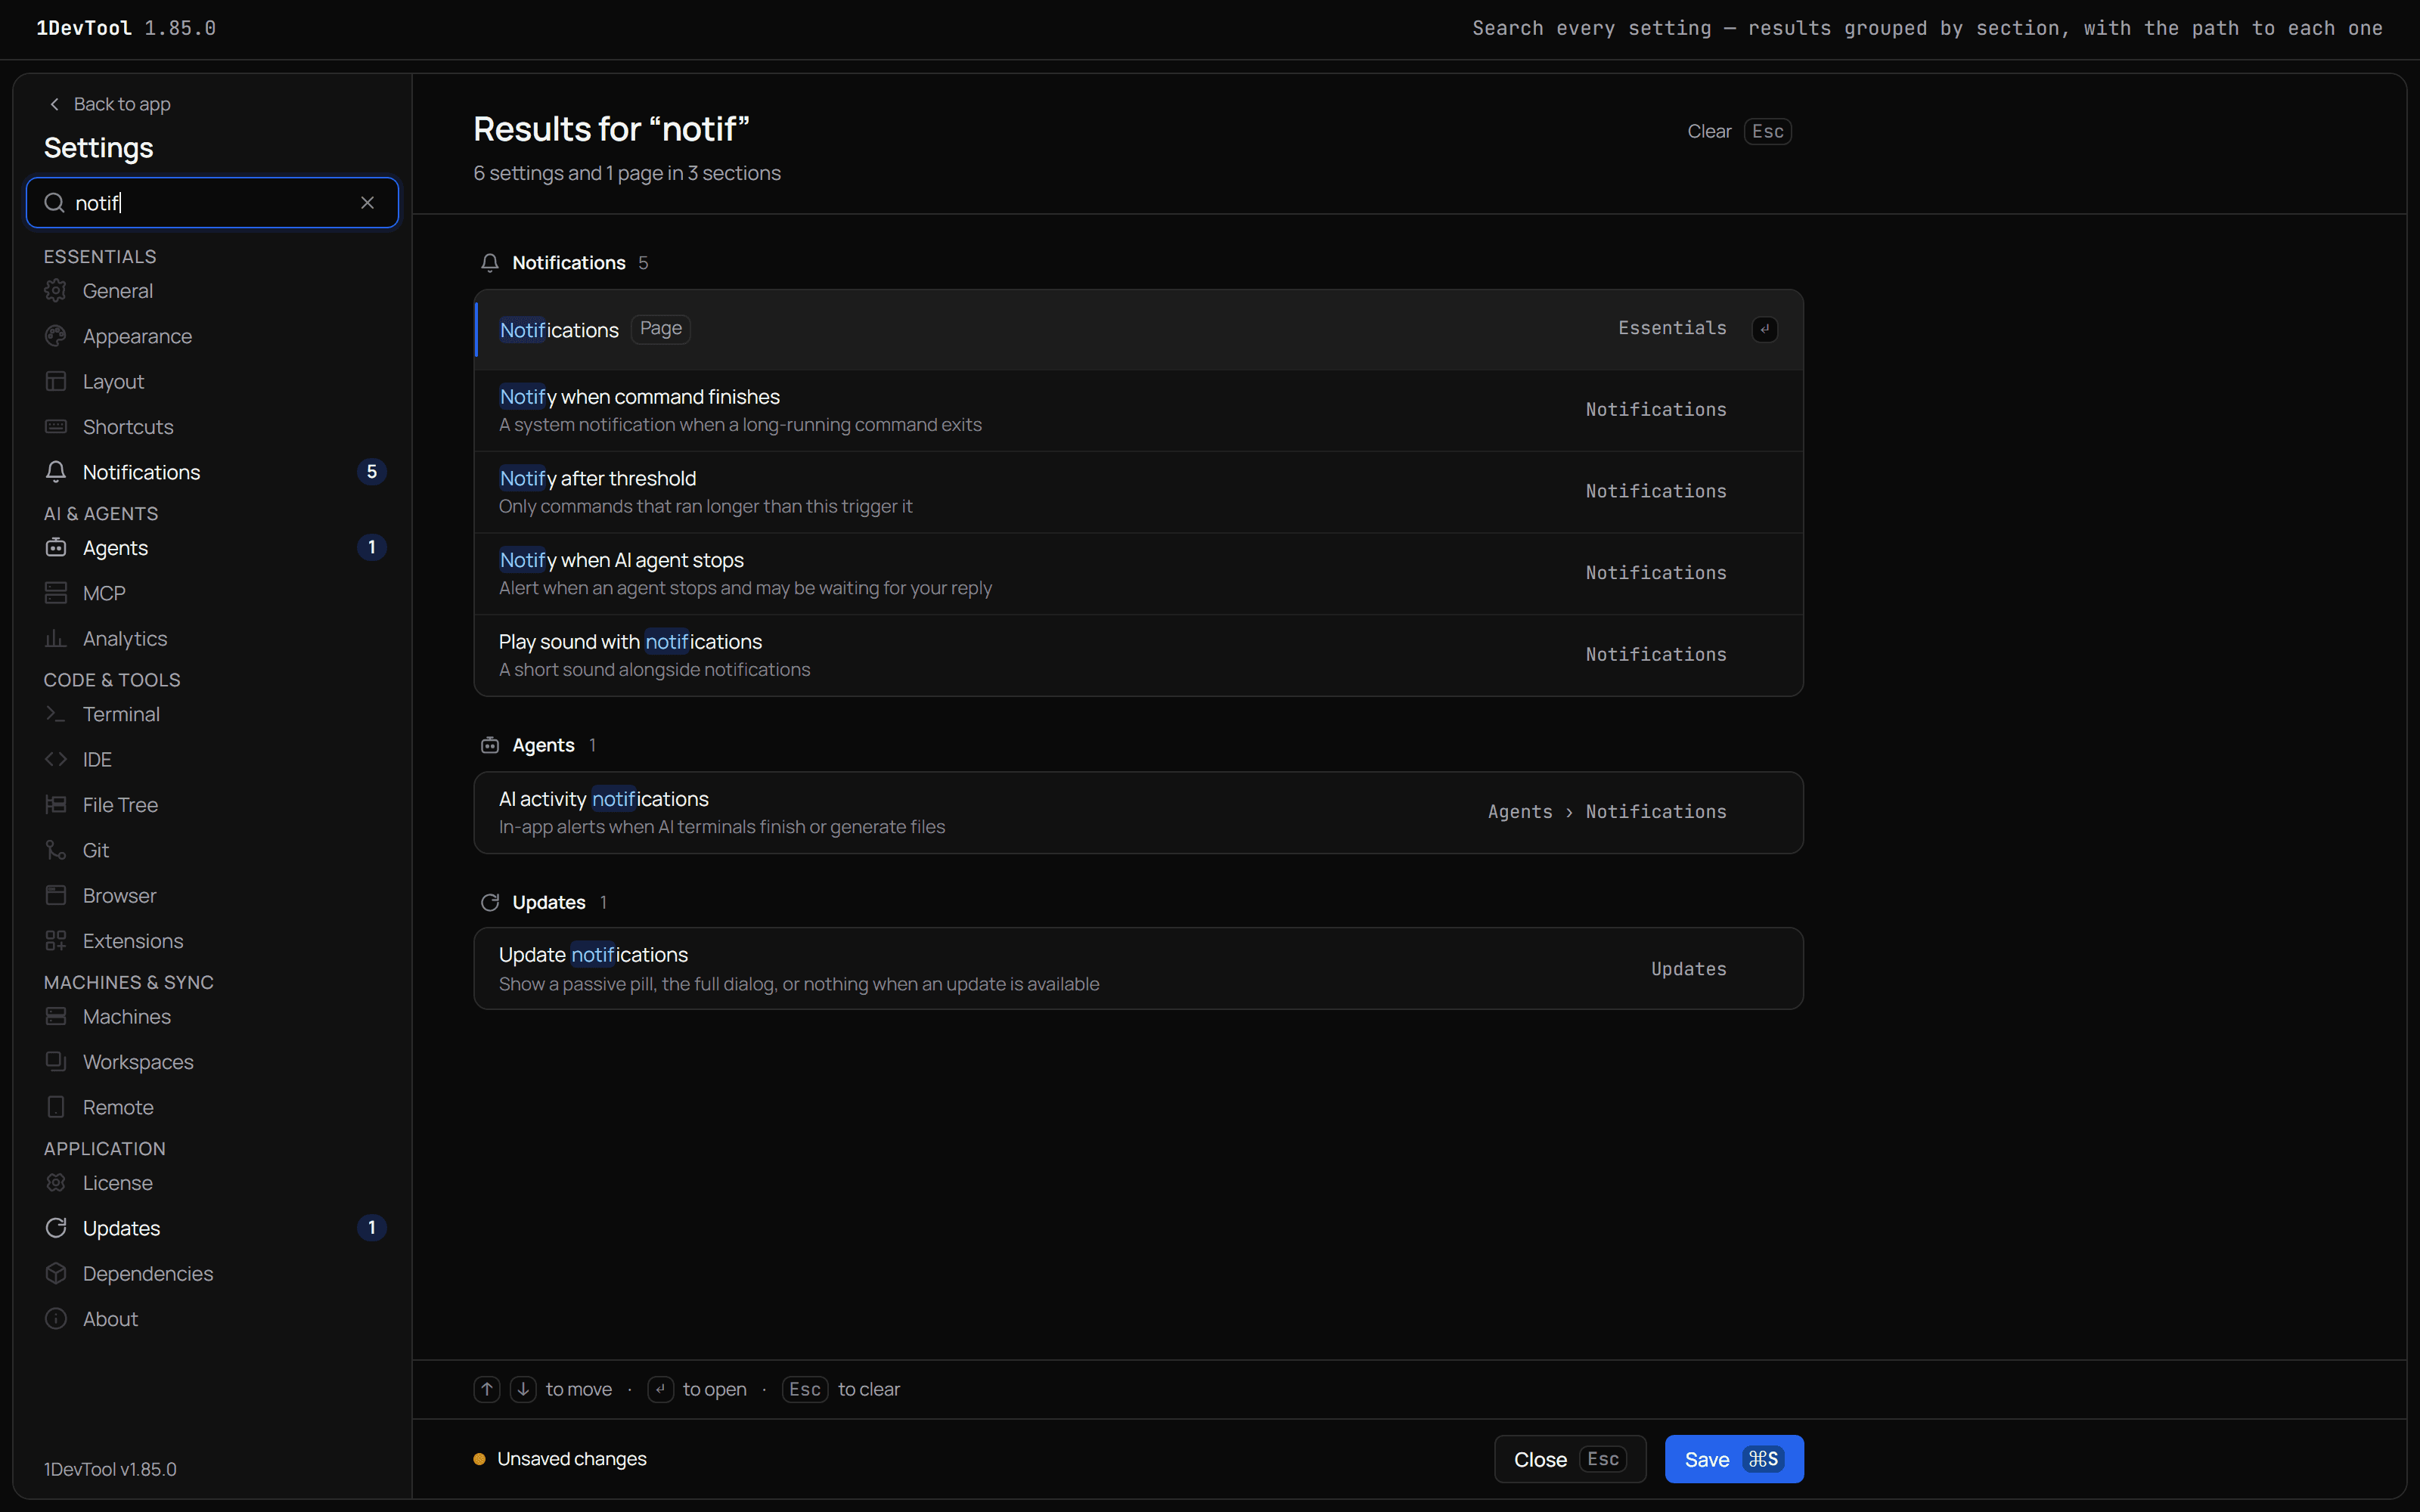Open 'Notify after threshold' result
The width and height of the screenshot is (2420, 1512).
[x=1138, y=492]
